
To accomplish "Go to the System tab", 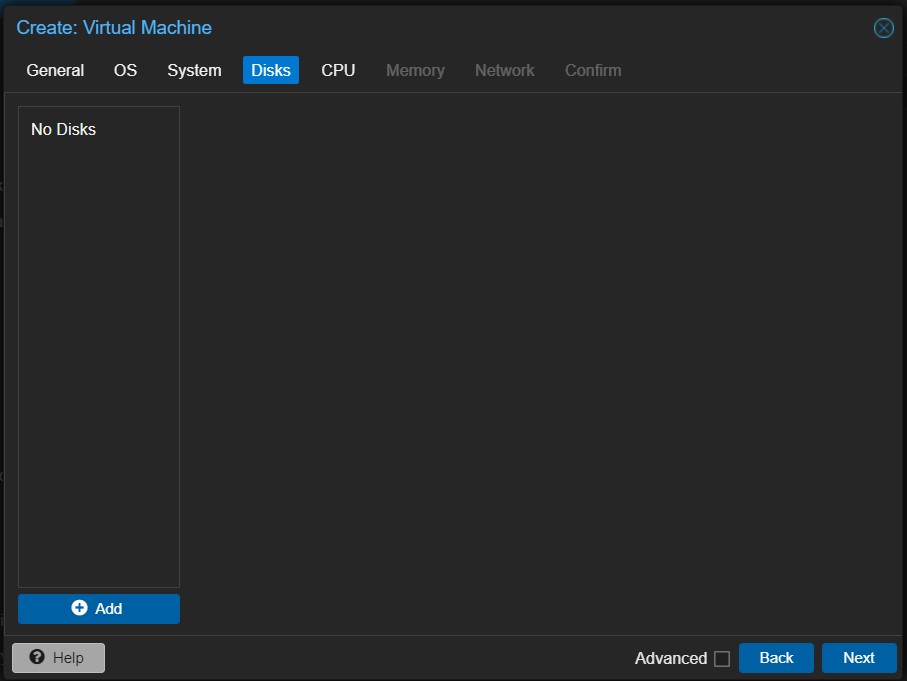I will click(x=194, y=70).
